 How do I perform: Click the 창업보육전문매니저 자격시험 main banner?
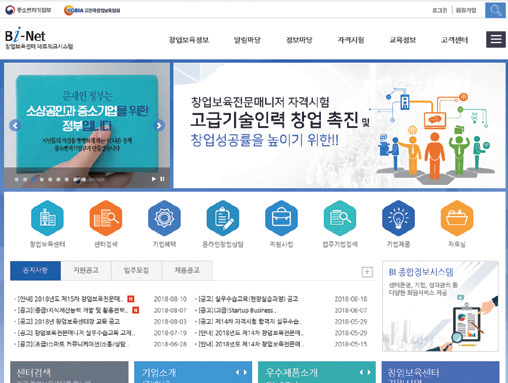(x=339, y=125)
